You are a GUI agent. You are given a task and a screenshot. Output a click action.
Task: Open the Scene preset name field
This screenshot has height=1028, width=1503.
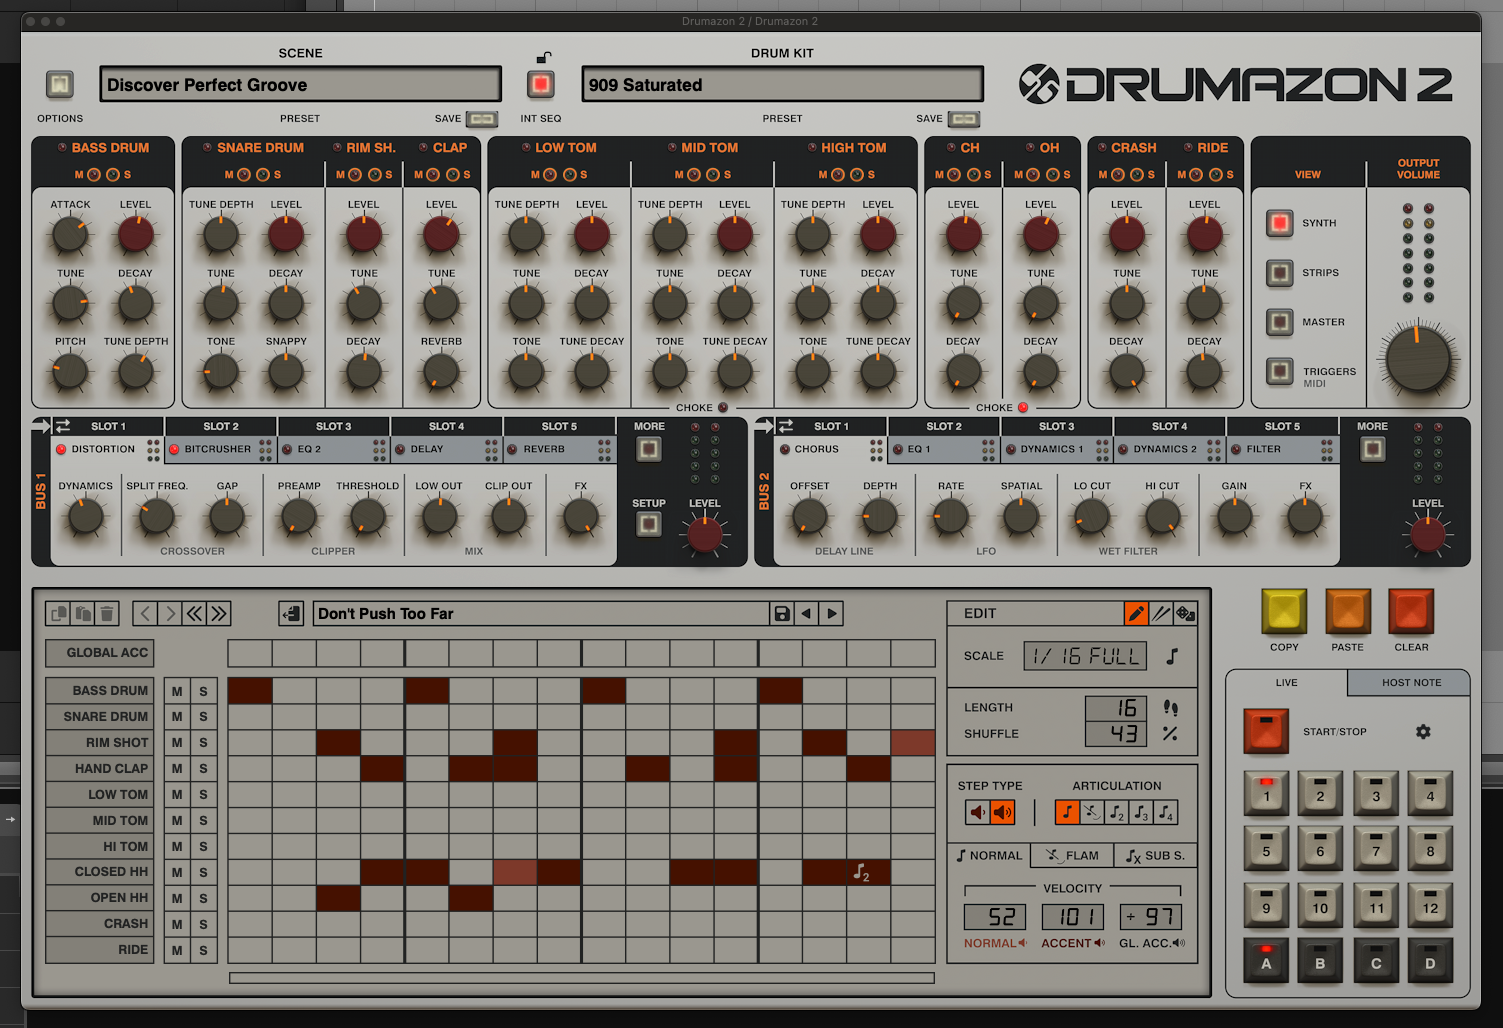pyautogui.click(x=301, y=85)
